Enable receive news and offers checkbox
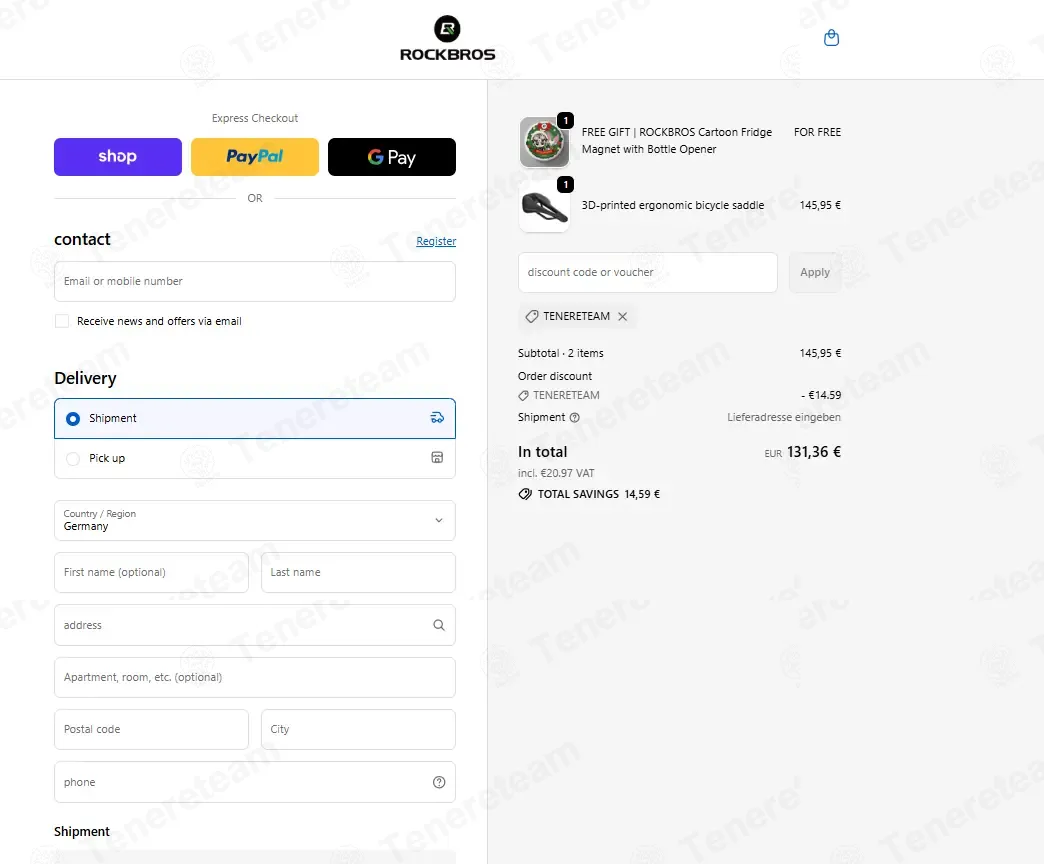Screen dimensions: 1044x864 pyautogui.click(x=62, y=321)
